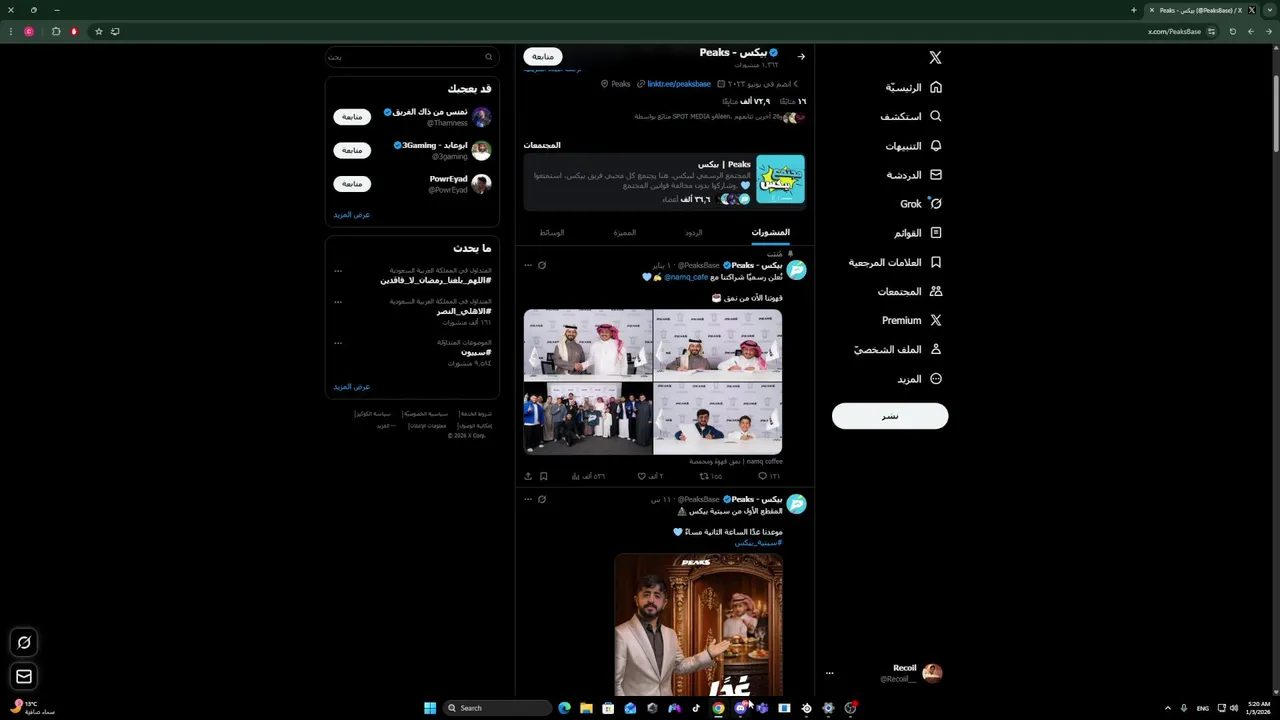Open more options on the pinned post
The width and height of the screenshot is (1280, 720).
point(528,265)
